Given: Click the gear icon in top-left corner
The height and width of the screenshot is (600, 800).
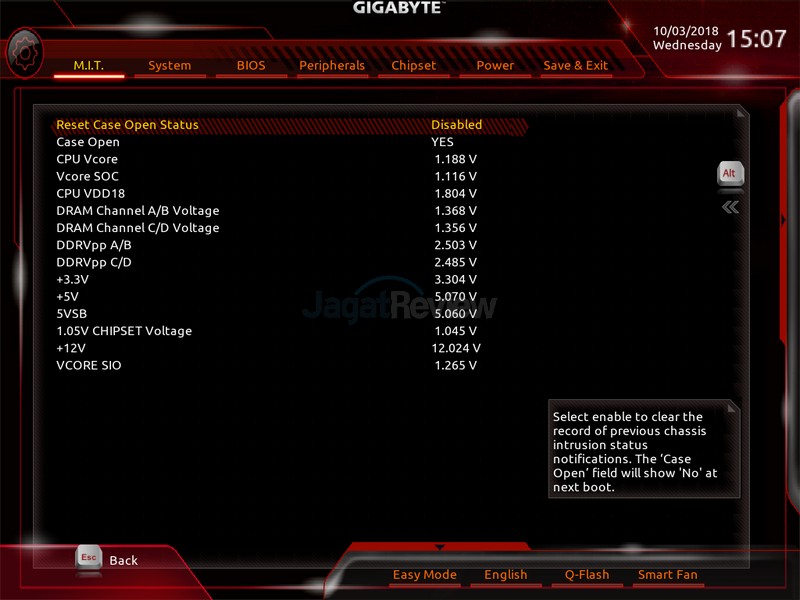Looking at the screenshot, I should (24, 52).
